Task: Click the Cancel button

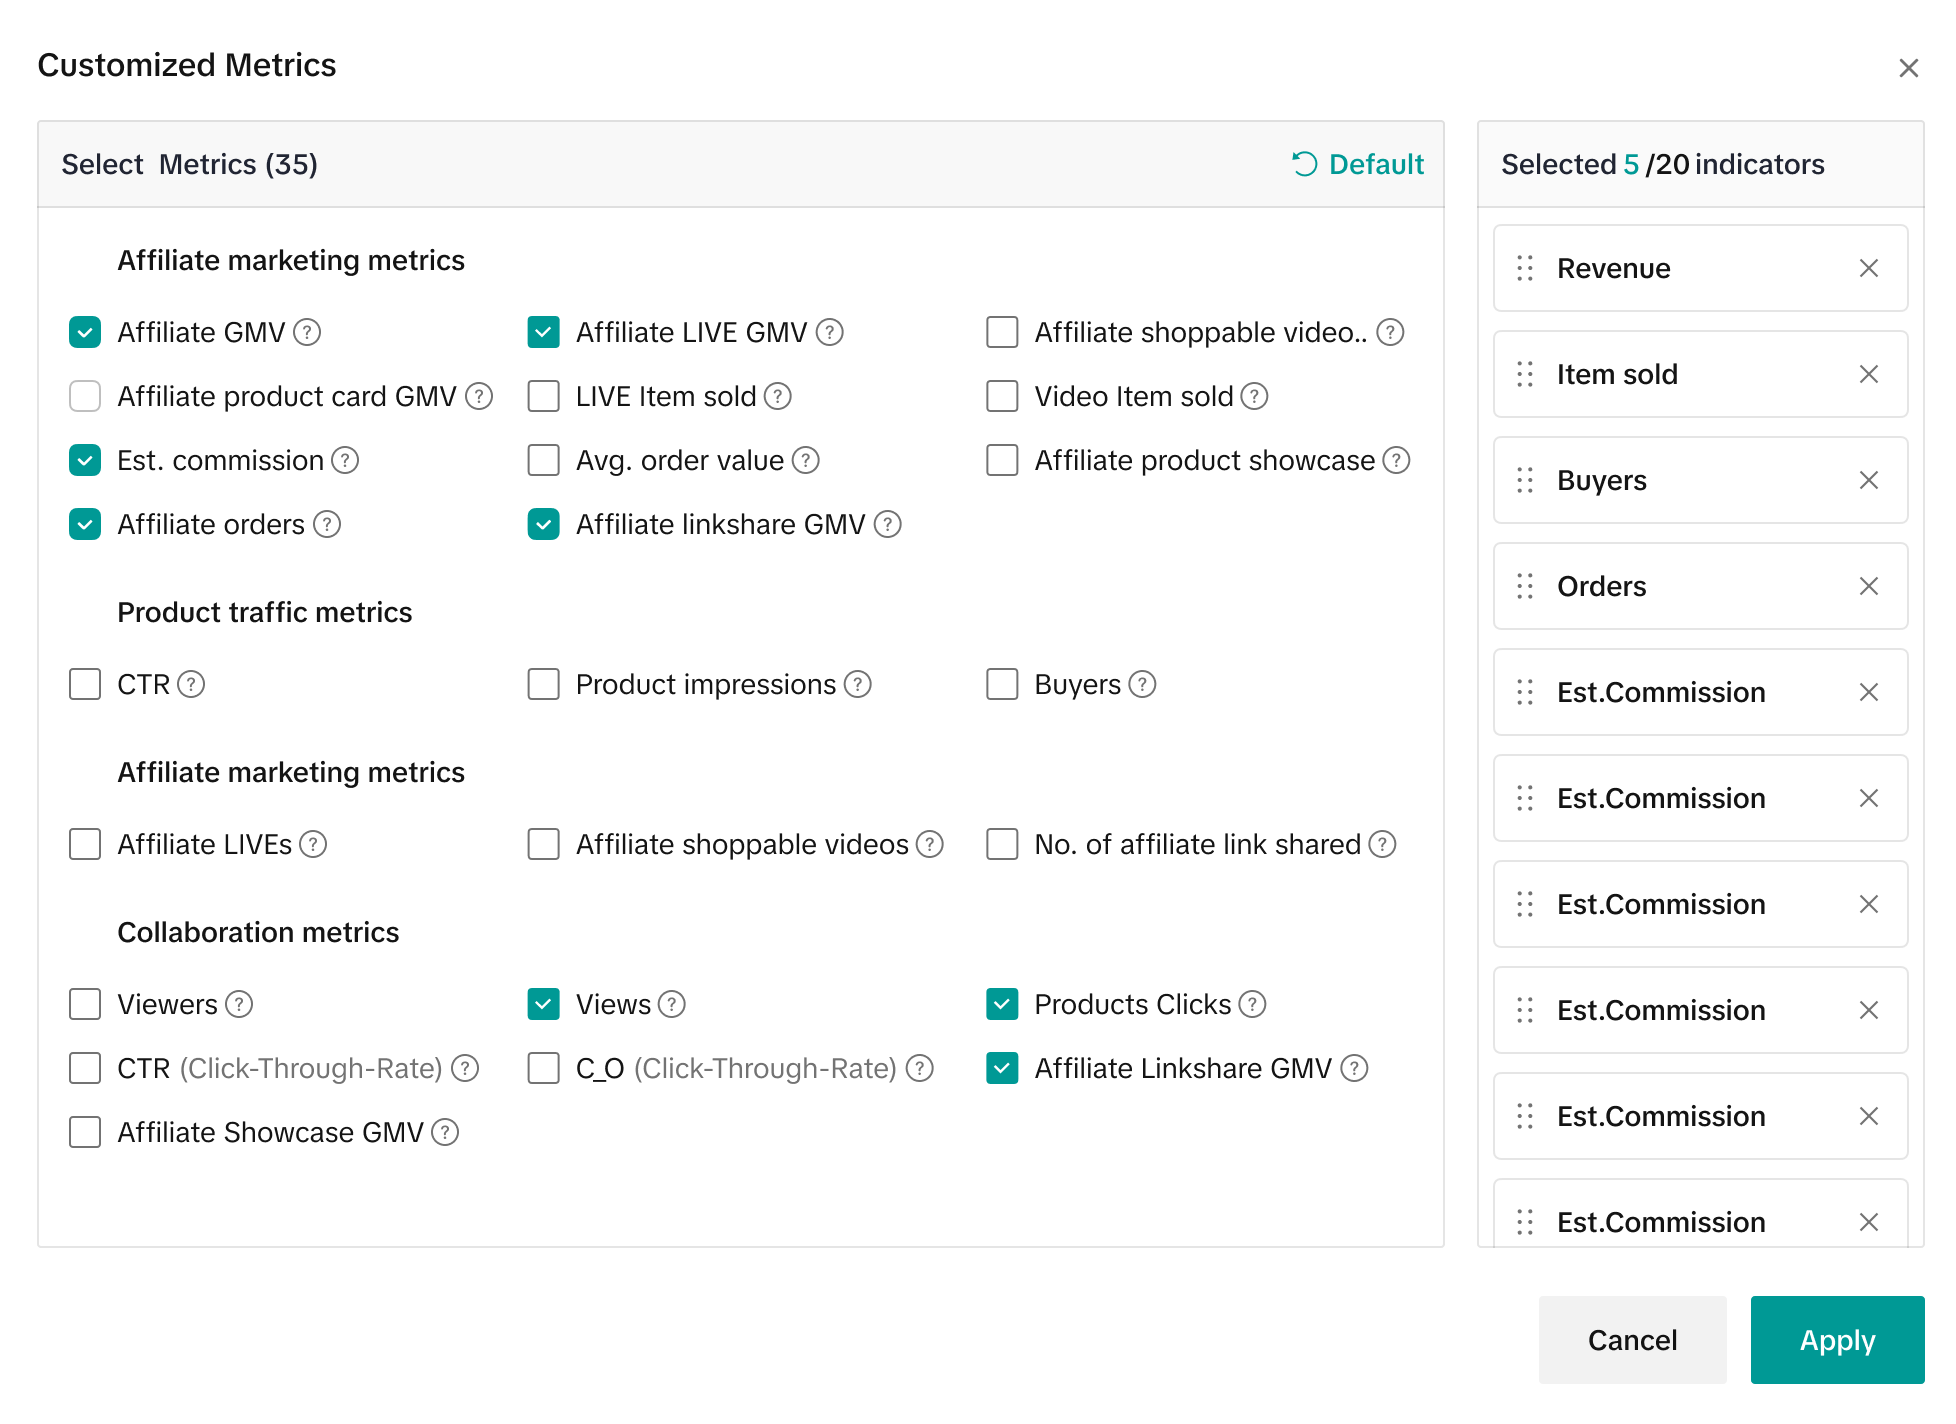Action: (x=1631, y=1340)
